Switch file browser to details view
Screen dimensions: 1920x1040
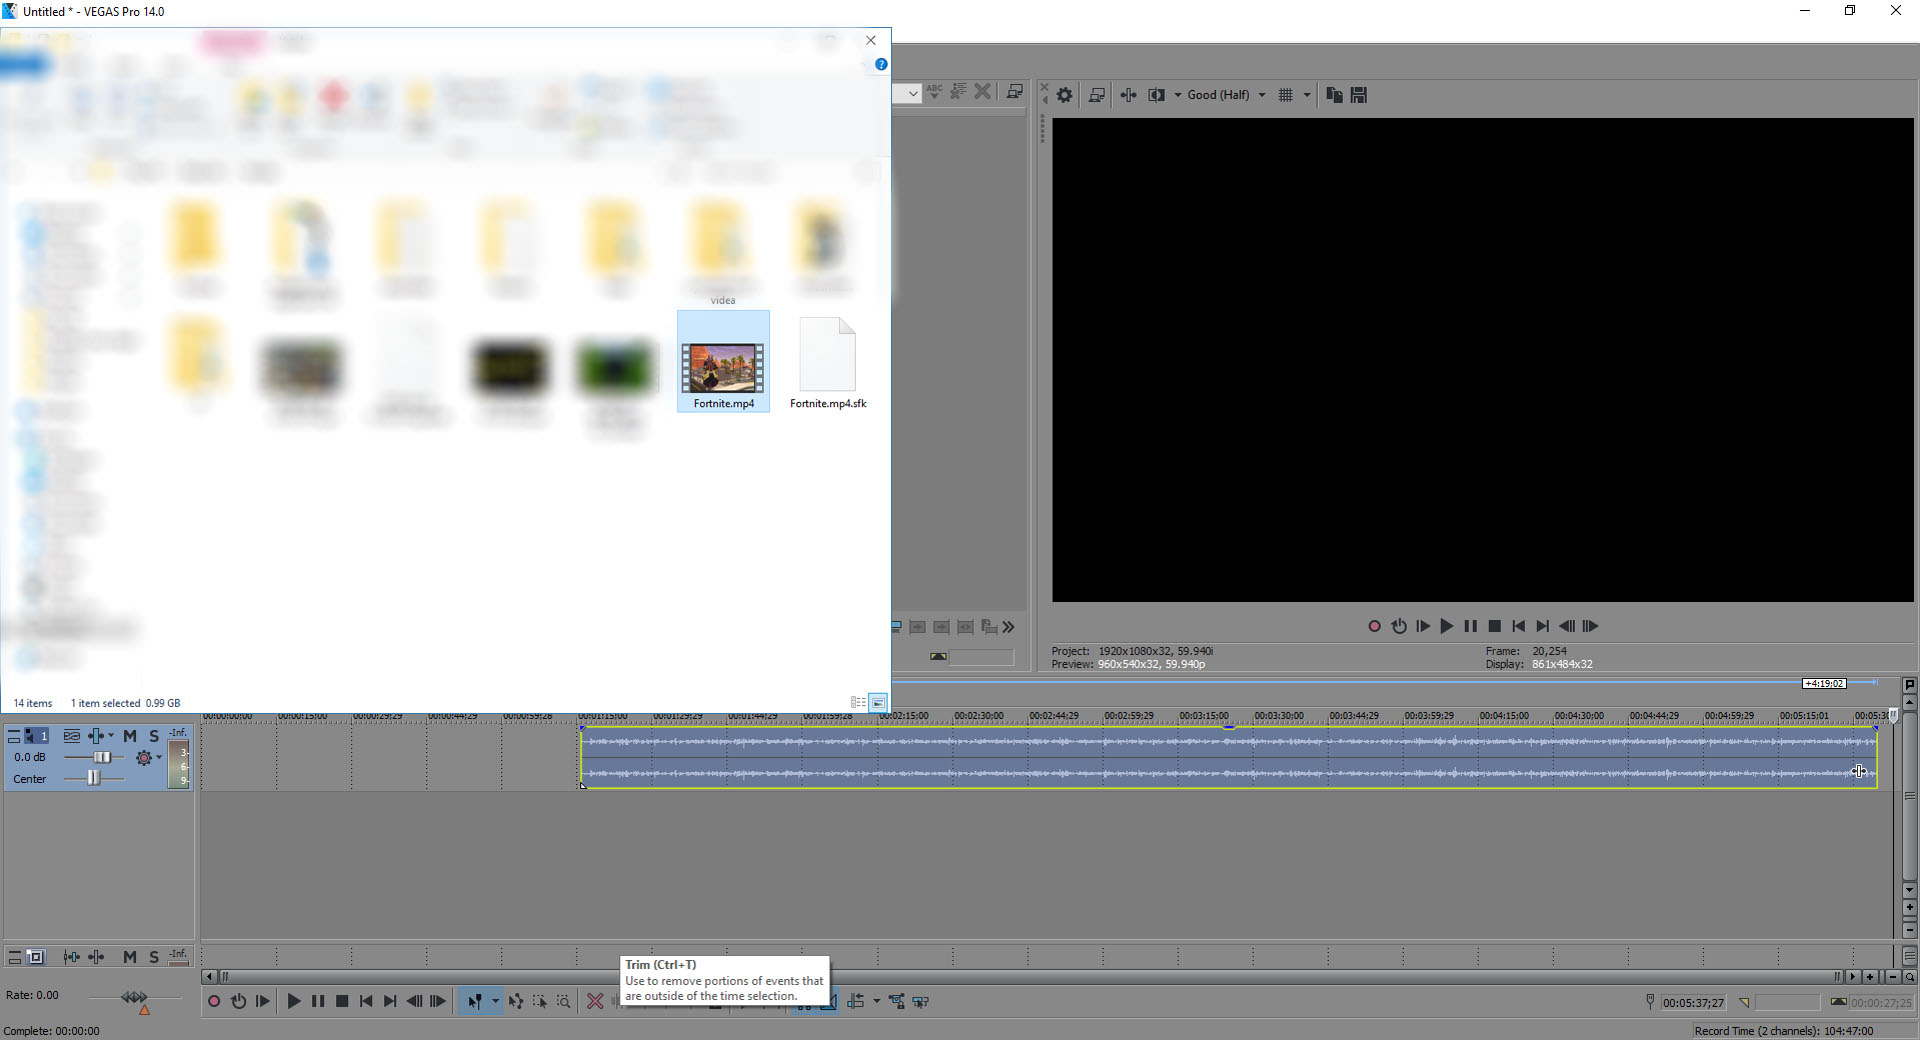858,703
